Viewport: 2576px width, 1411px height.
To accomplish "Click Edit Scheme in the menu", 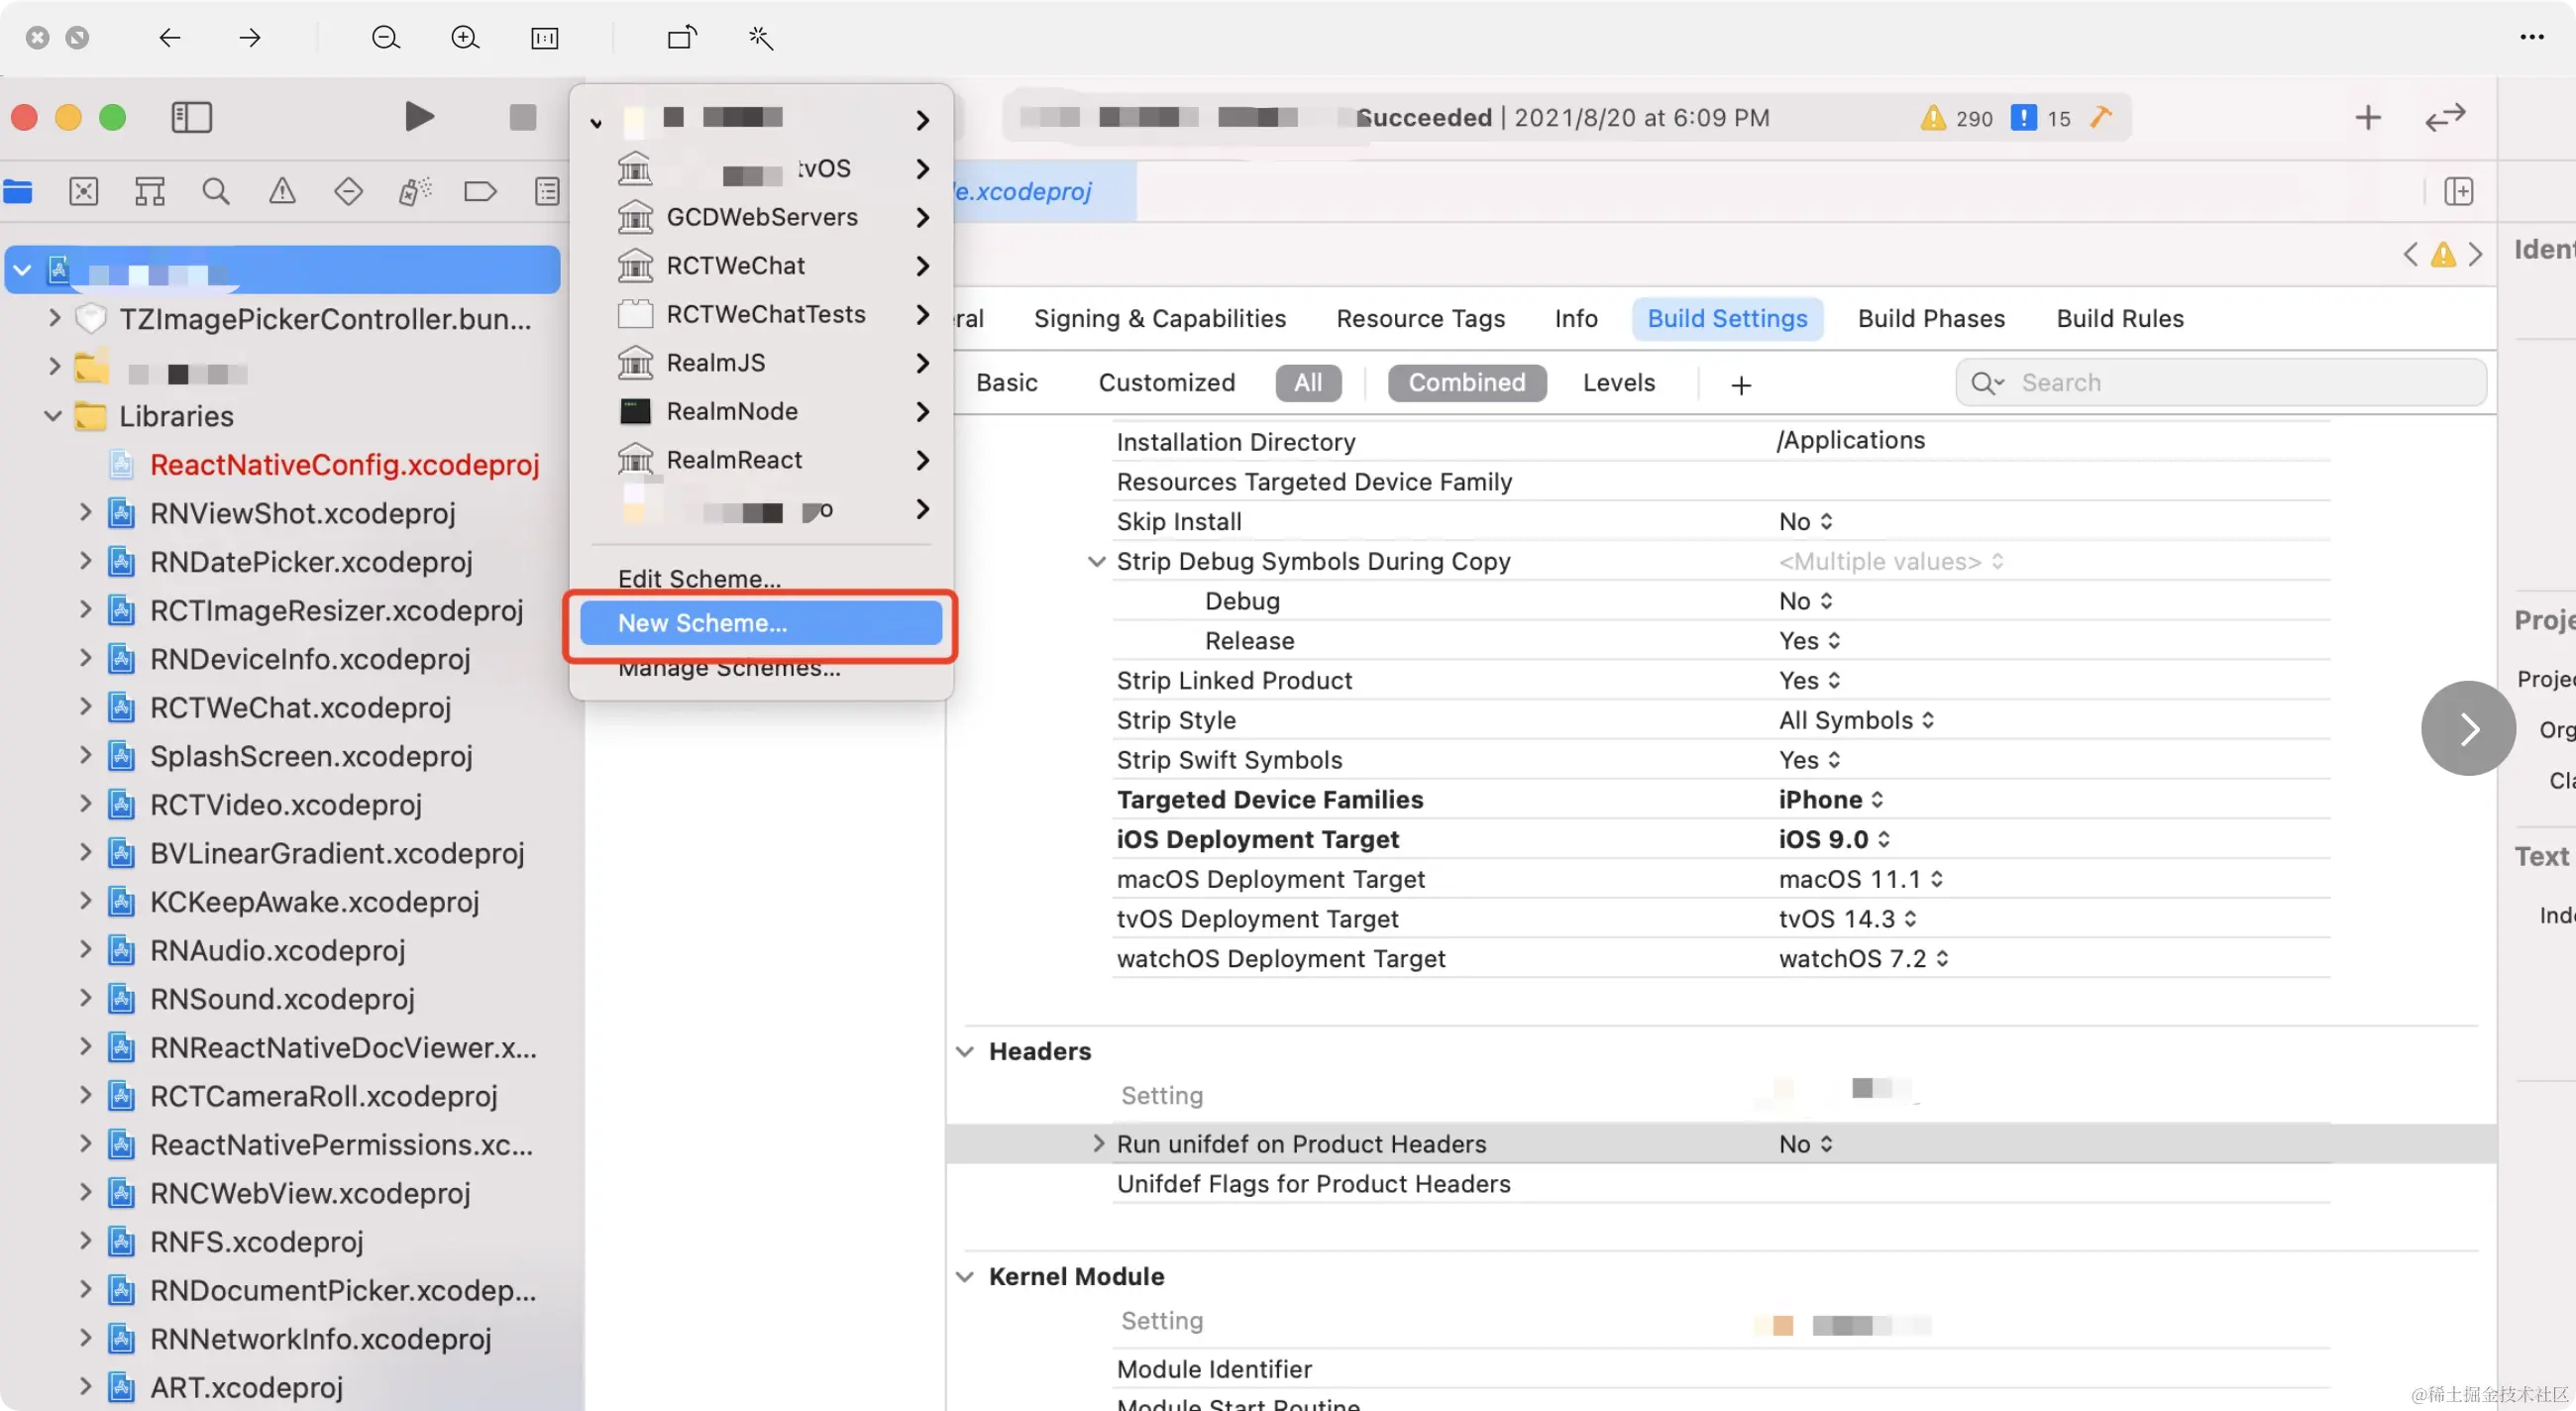I will 698,578.
